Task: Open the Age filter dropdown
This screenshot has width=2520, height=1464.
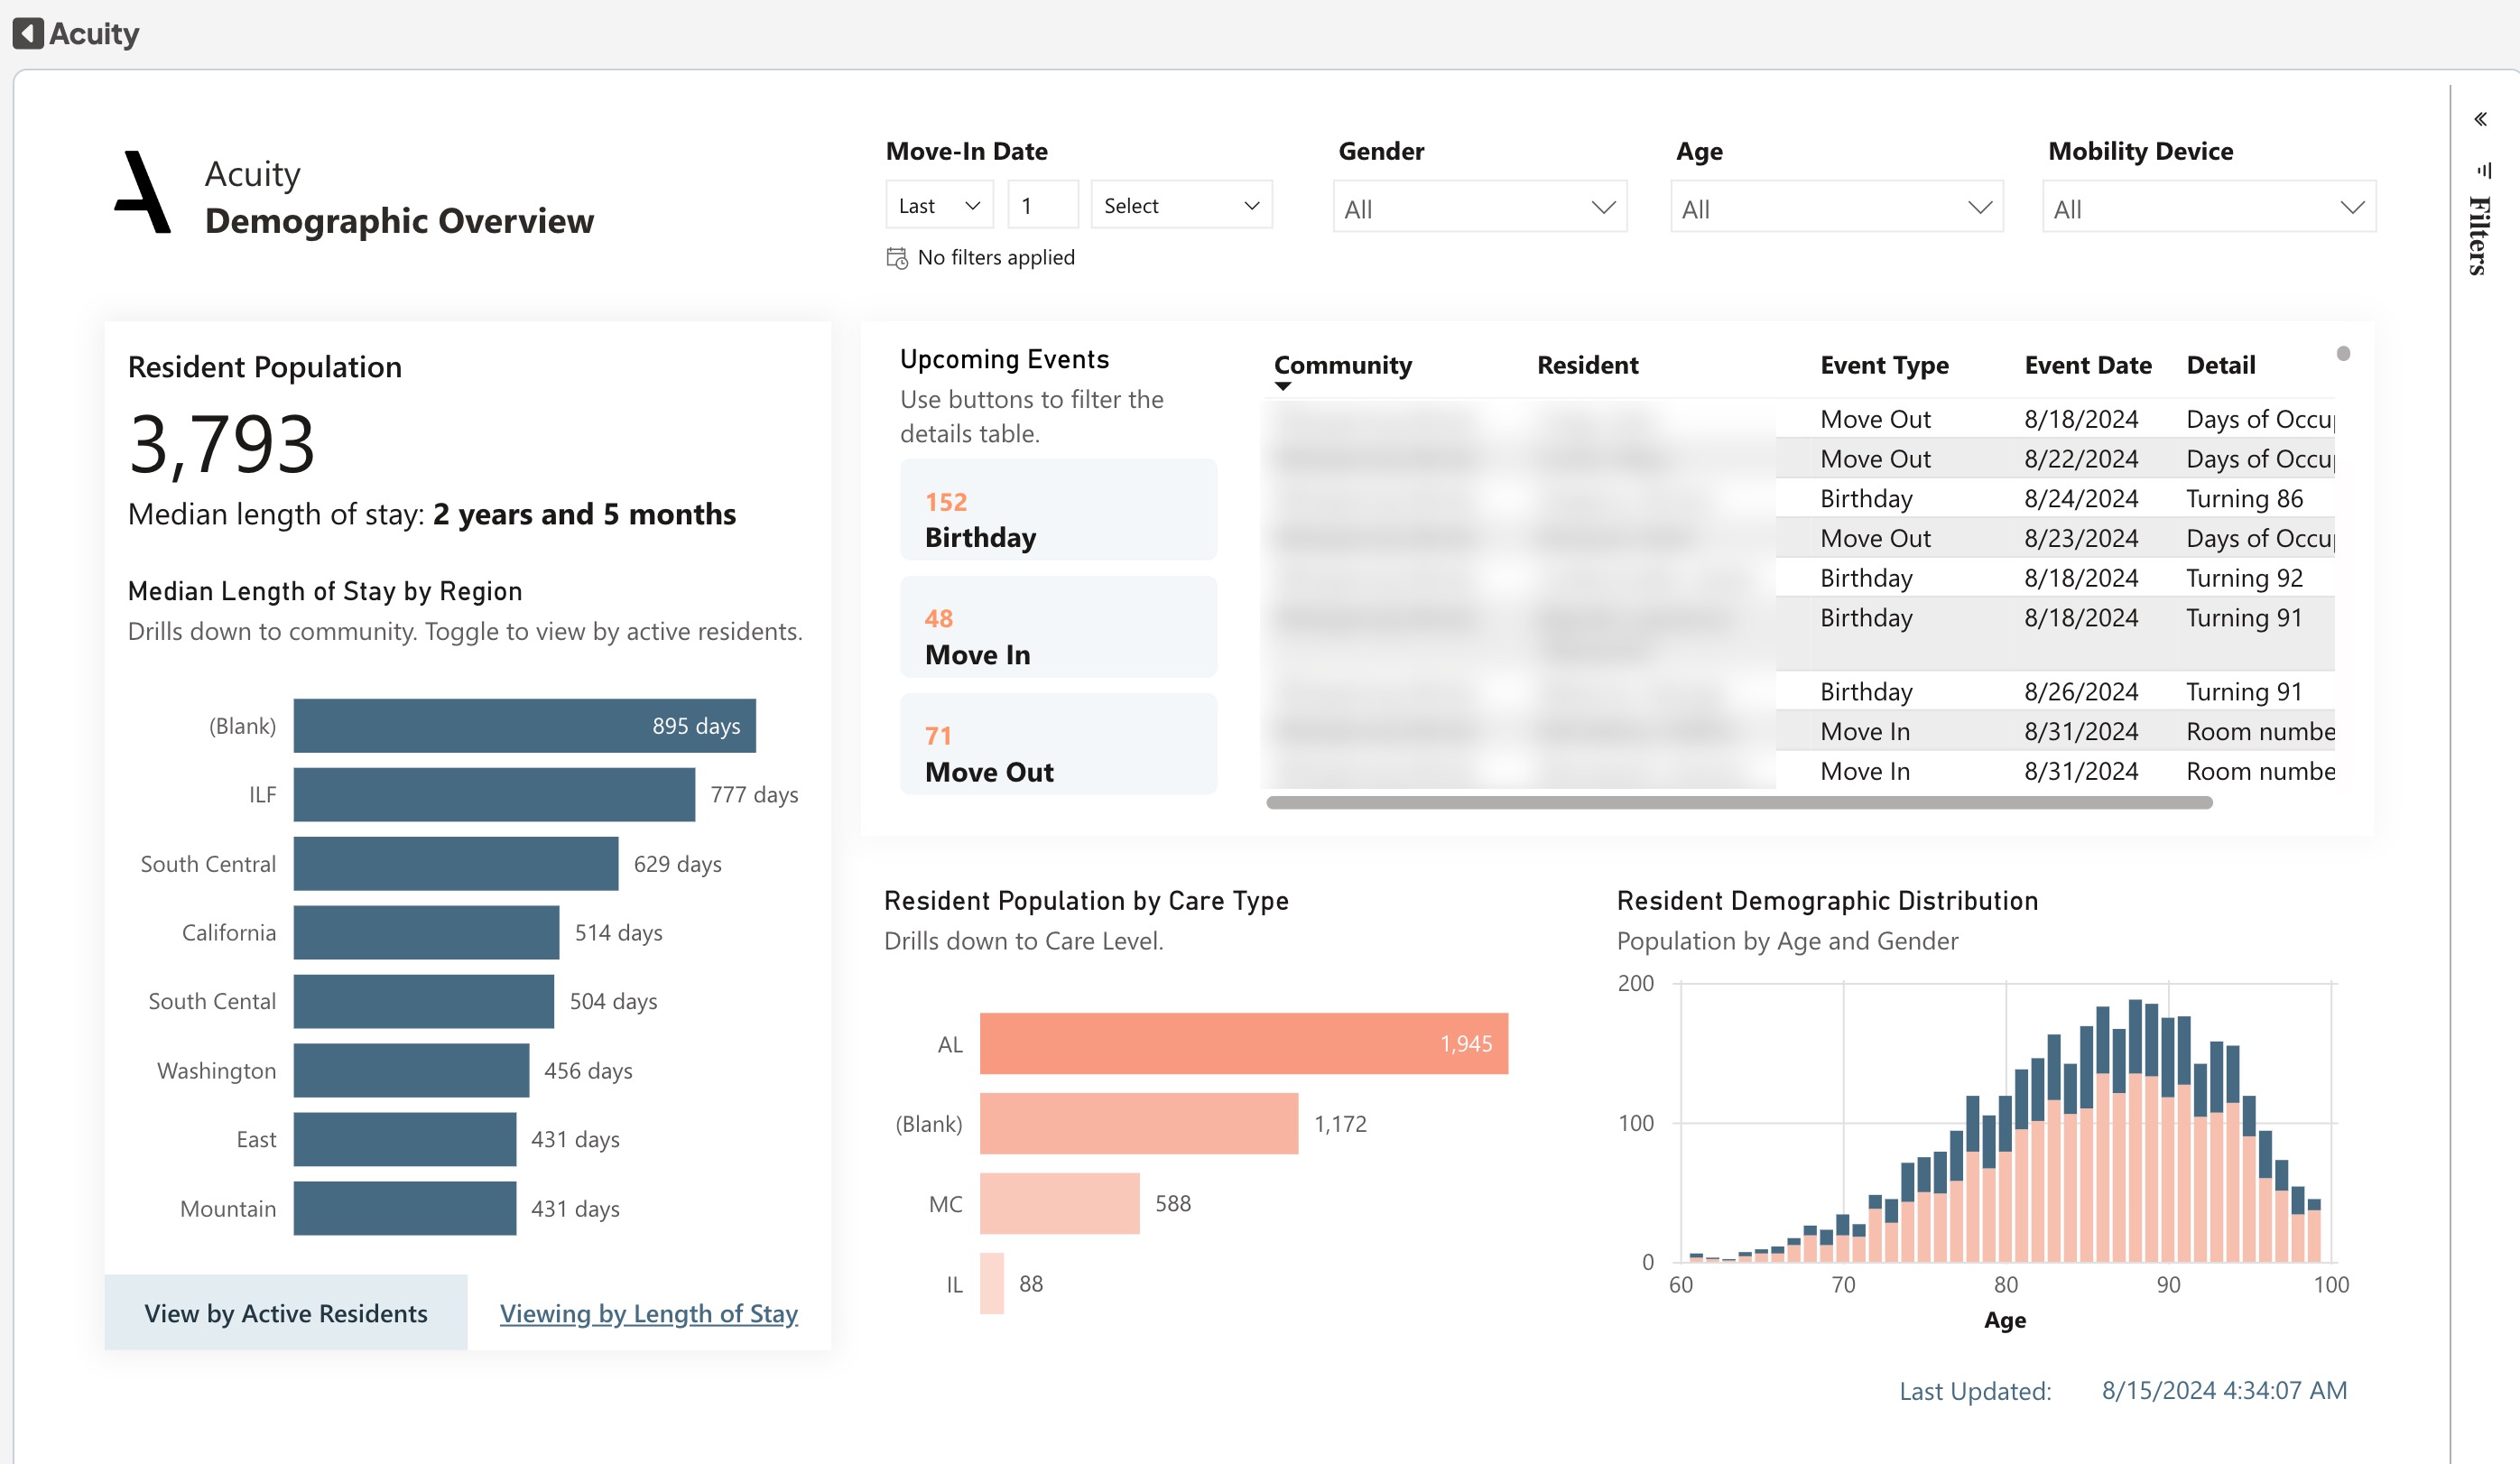Action: [x=1836, y=208]
